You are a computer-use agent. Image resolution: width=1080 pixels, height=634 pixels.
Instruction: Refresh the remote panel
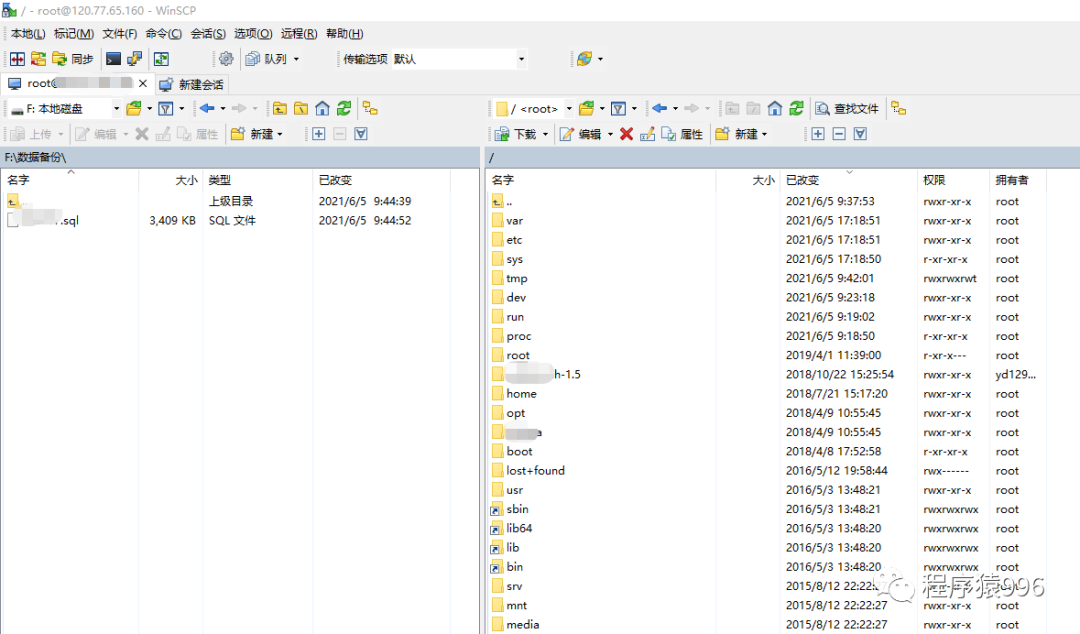click(796, 108)
